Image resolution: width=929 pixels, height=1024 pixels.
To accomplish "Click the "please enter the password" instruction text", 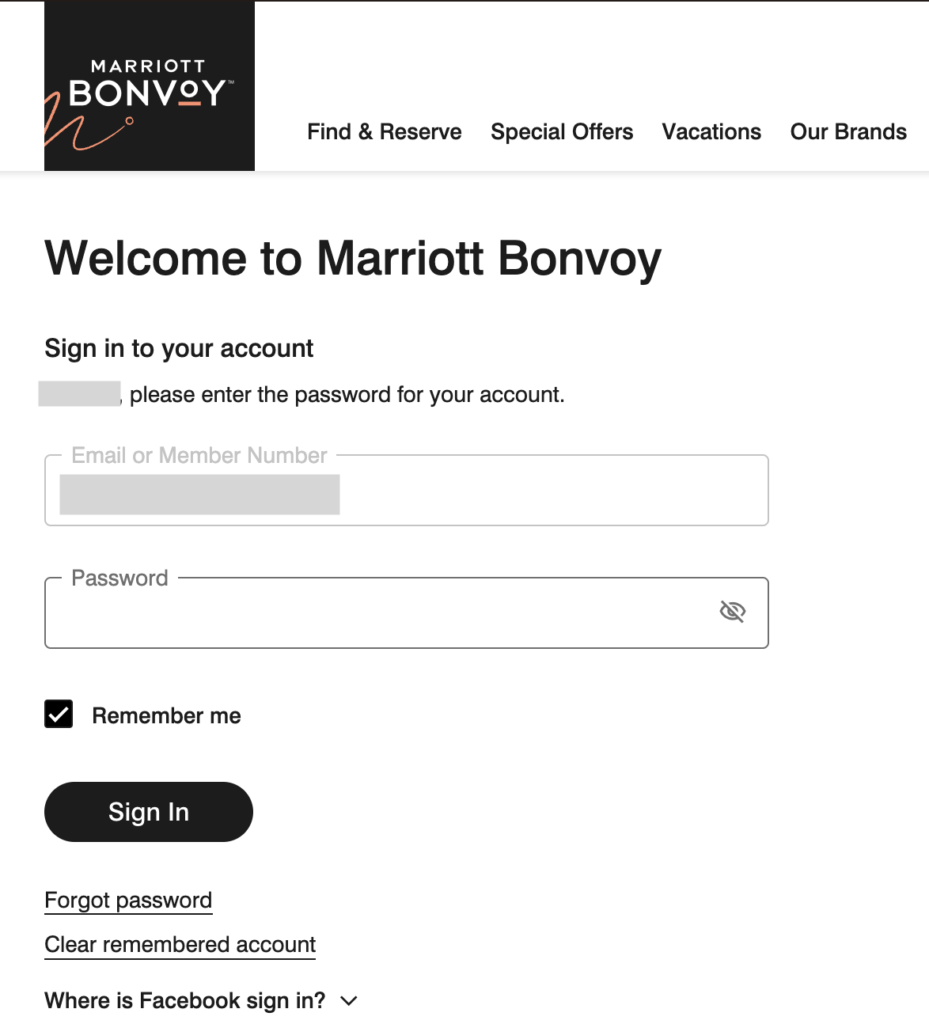I will point(347,395).
